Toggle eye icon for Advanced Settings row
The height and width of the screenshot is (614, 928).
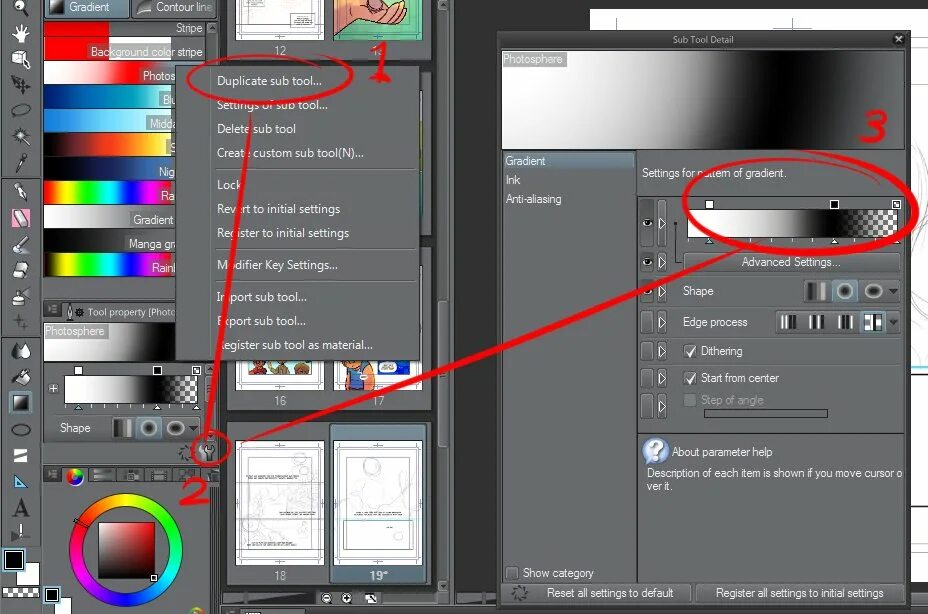[647, 262]
